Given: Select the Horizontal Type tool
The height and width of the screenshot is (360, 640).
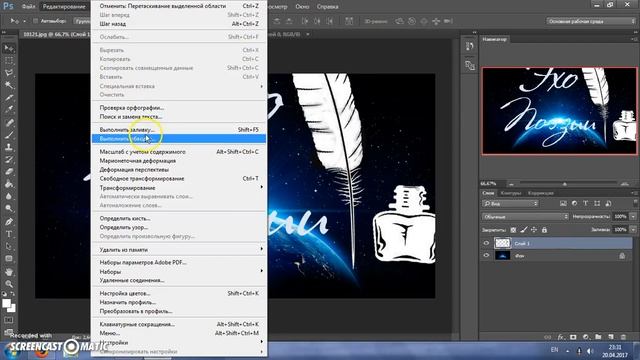Looking at the screenshot, I should click(x=9, y=234).
